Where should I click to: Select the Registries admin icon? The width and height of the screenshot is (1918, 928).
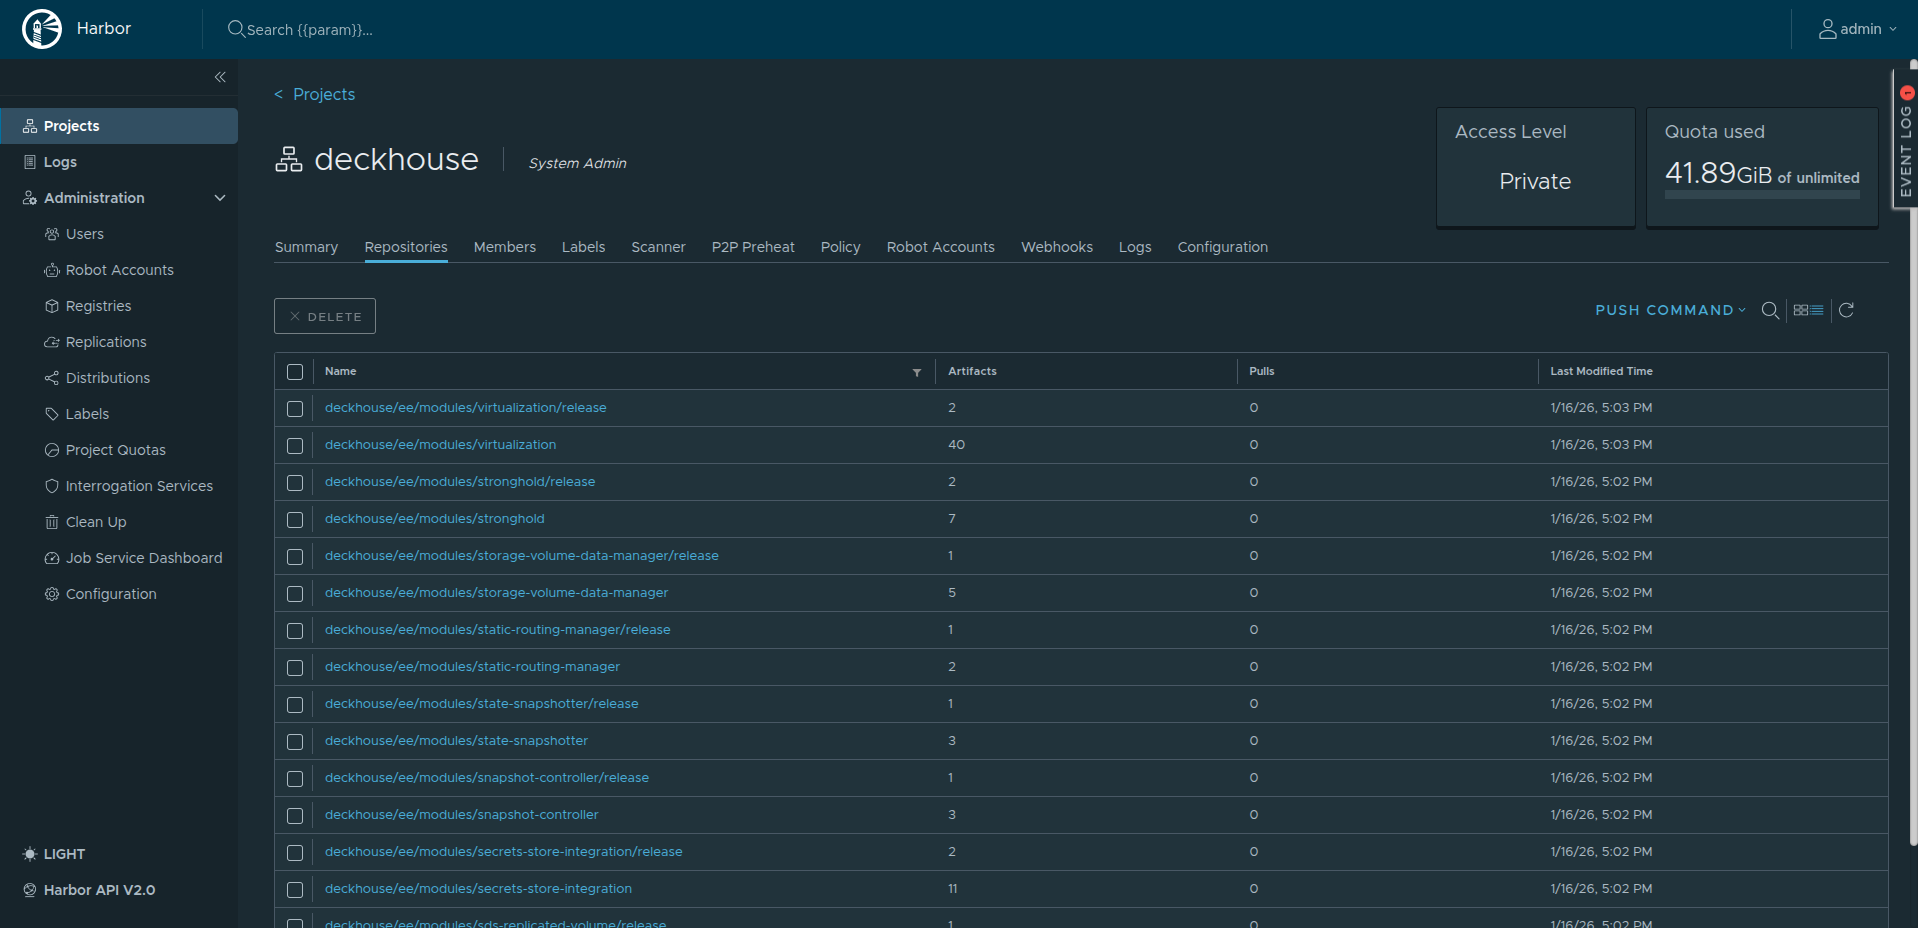(52, 306)
